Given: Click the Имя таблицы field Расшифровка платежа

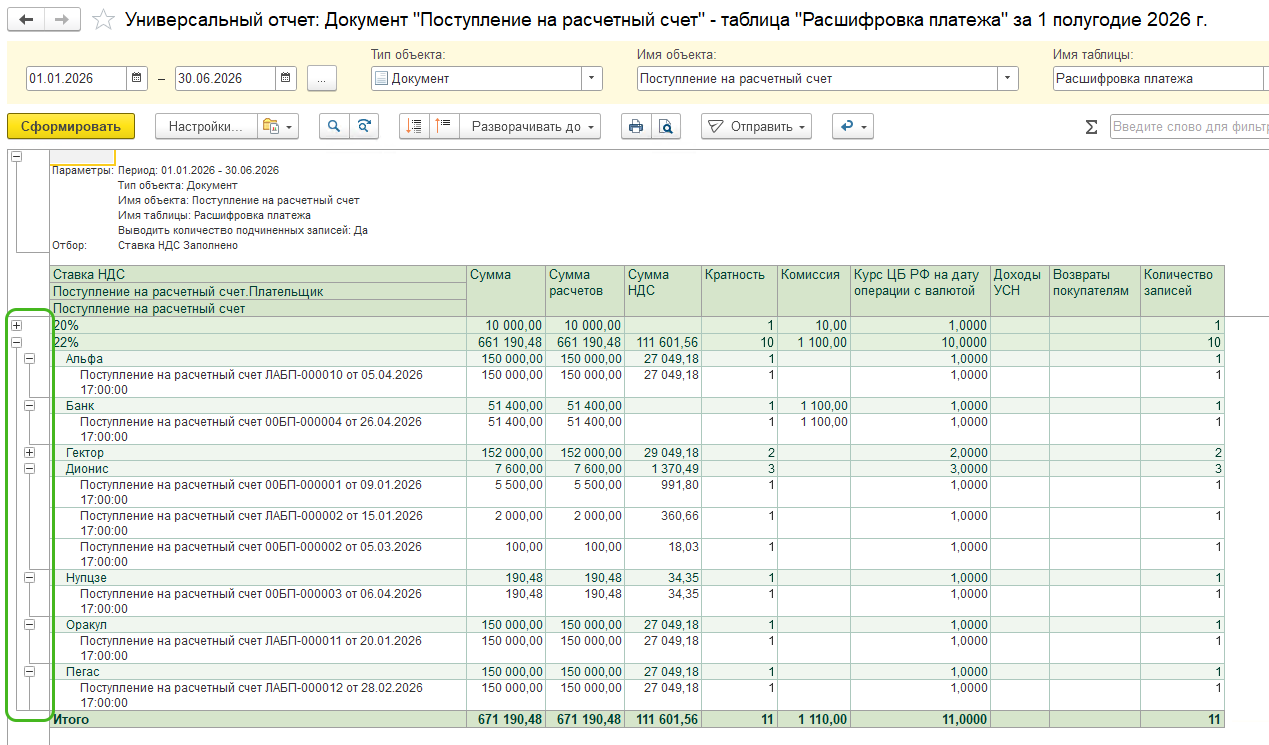Looking at the screenshot, I should click(1160, 78).
